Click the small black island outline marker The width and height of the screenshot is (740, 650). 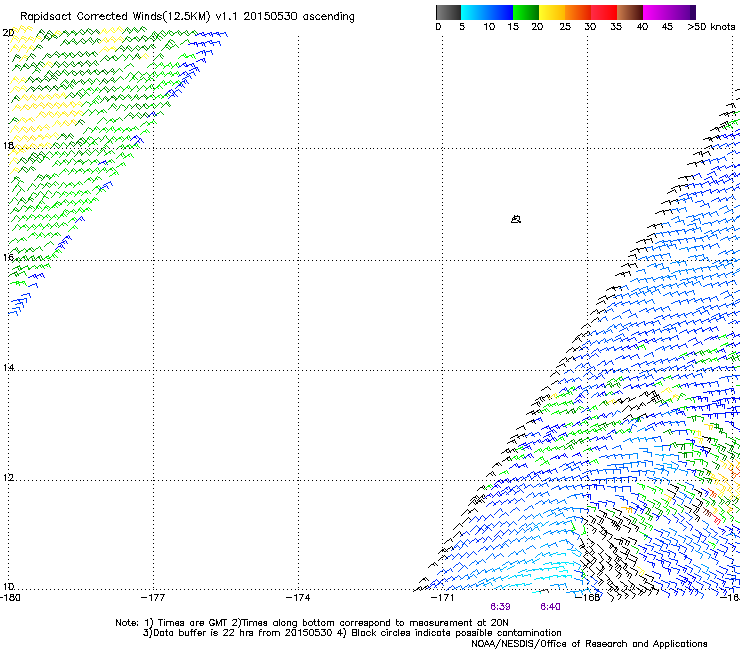pyautogui.click(x=516, y=219)
